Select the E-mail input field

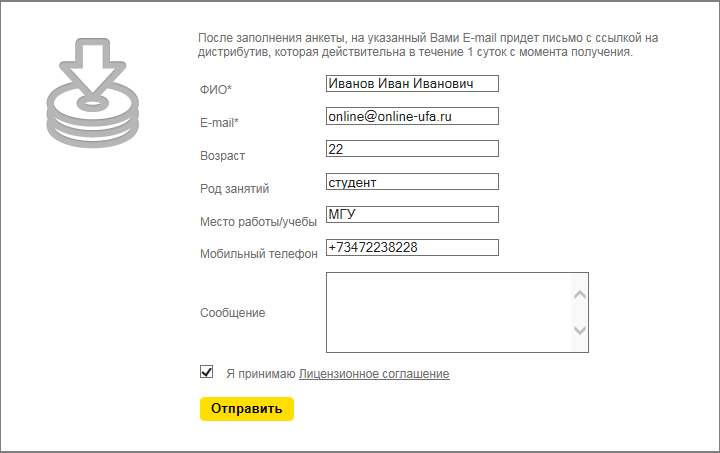point(412,116)
